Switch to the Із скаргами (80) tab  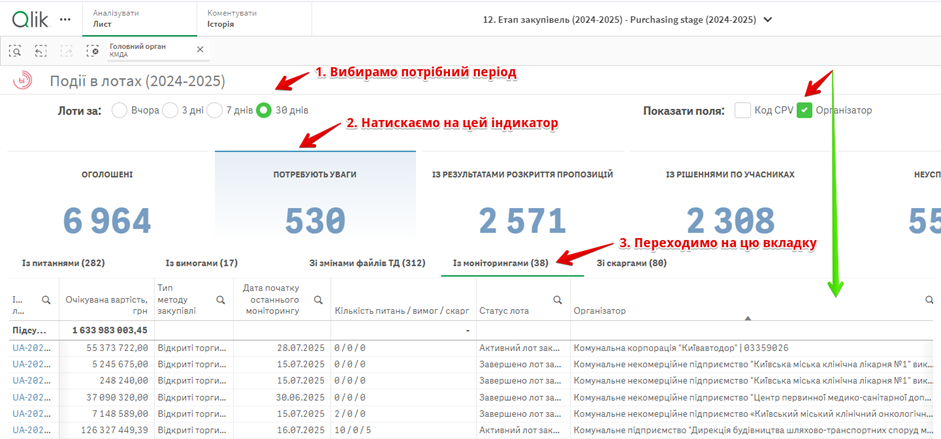pyautogui.click(x=631, y=264)
